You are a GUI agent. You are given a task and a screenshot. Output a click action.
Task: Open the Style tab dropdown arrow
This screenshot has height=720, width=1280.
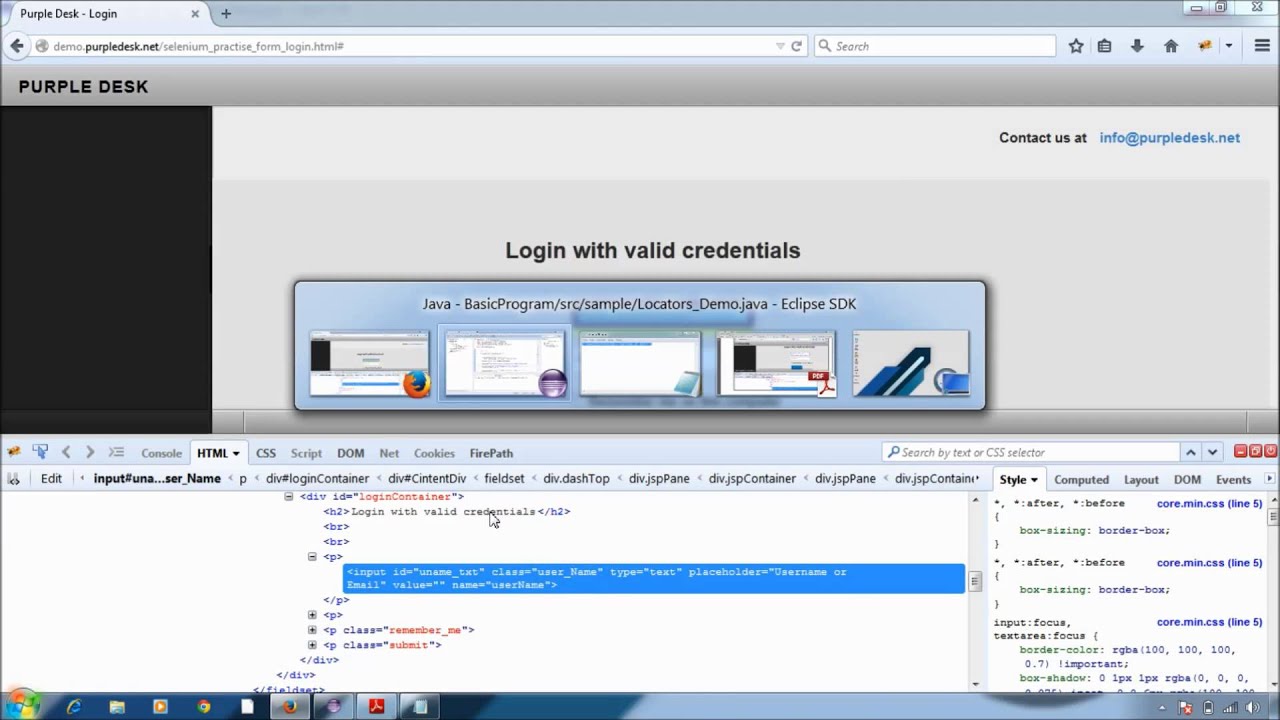[1034, 480]
